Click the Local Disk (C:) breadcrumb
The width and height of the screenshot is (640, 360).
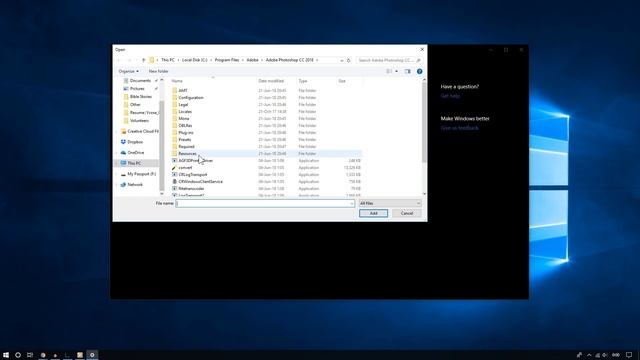point(195,60)
